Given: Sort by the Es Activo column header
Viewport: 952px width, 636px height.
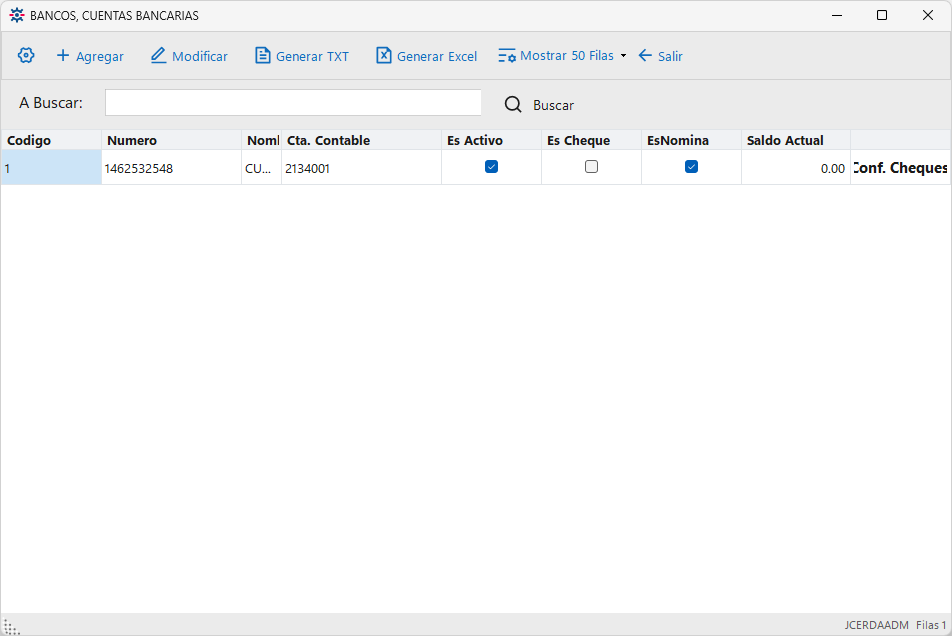Looking at the screenshot, I should [491, 140].
